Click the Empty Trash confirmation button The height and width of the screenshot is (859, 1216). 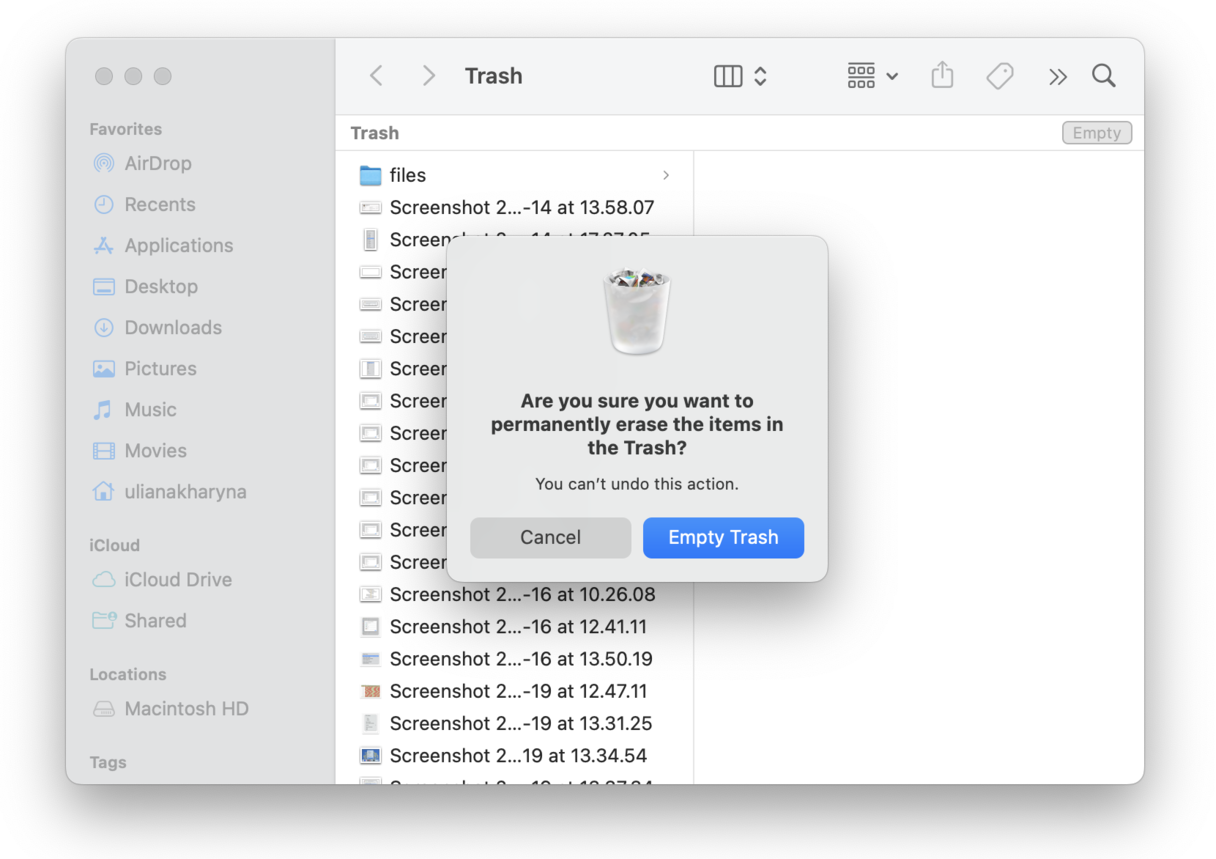[x=722, y=537]
